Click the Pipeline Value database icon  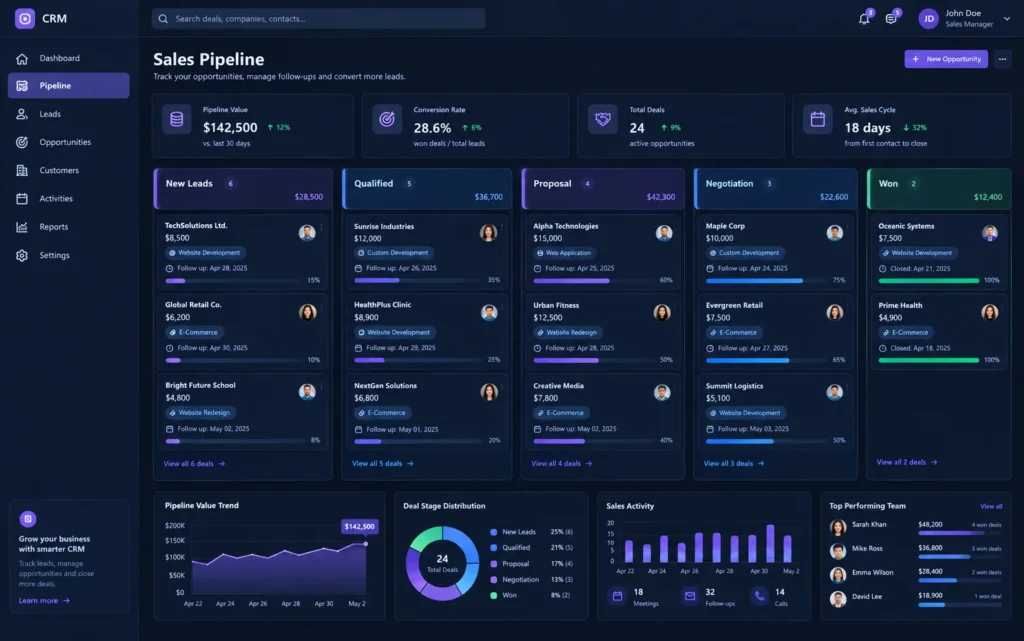176,119
